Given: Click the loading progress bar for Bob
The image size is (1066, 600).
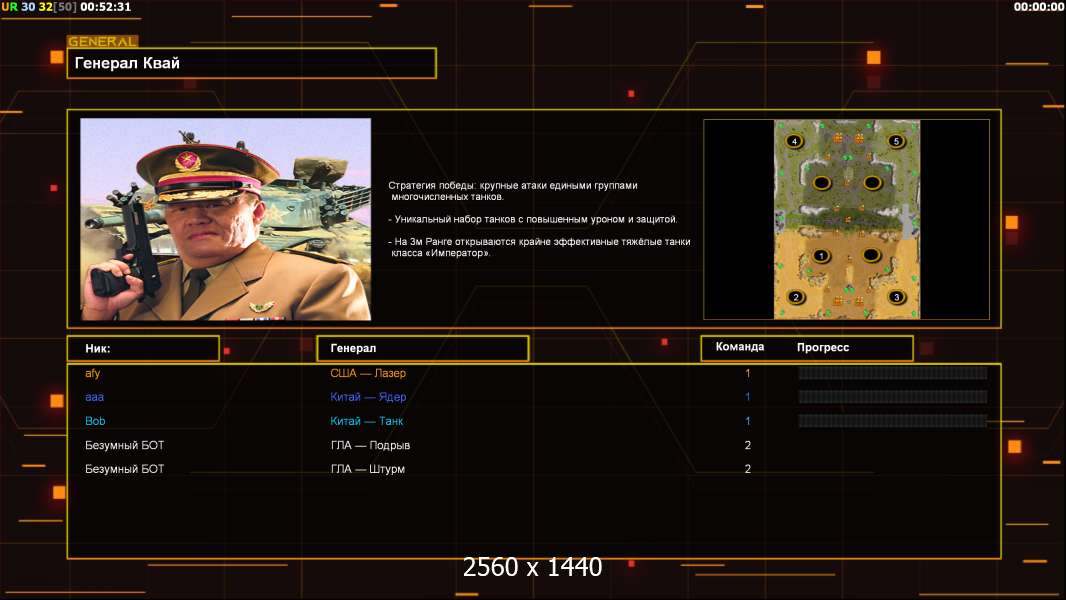Looking at the screenshot, I should click(893, 421).
